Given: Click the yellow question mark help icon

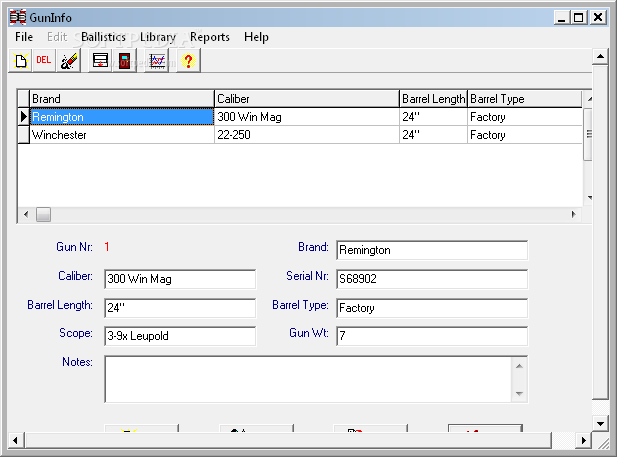Looking at the screenshot, I should point(188,61).
